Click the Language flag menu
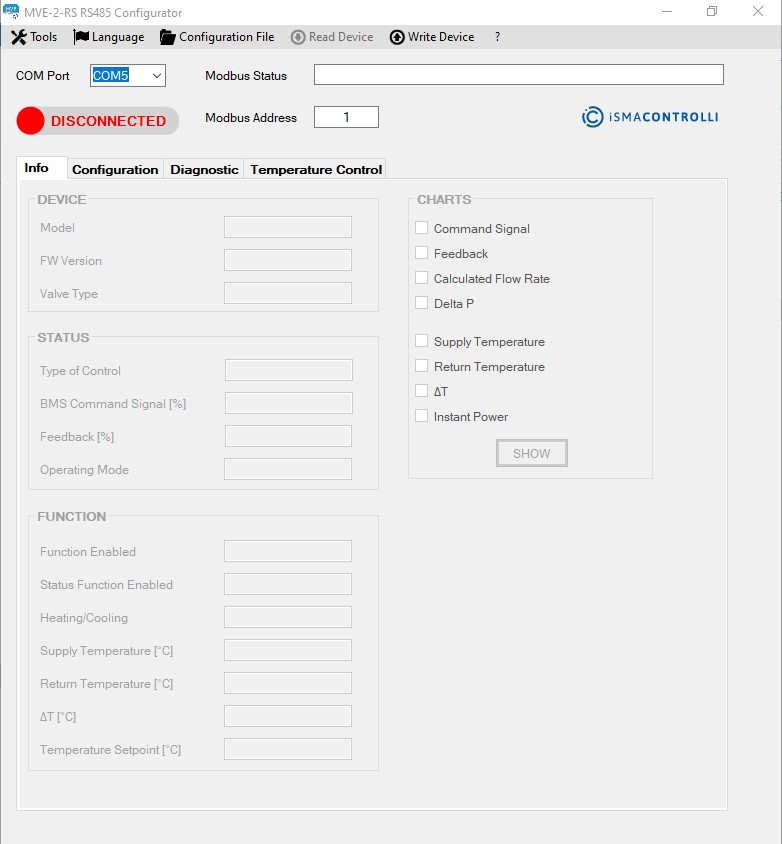 (x=109, y=37)
